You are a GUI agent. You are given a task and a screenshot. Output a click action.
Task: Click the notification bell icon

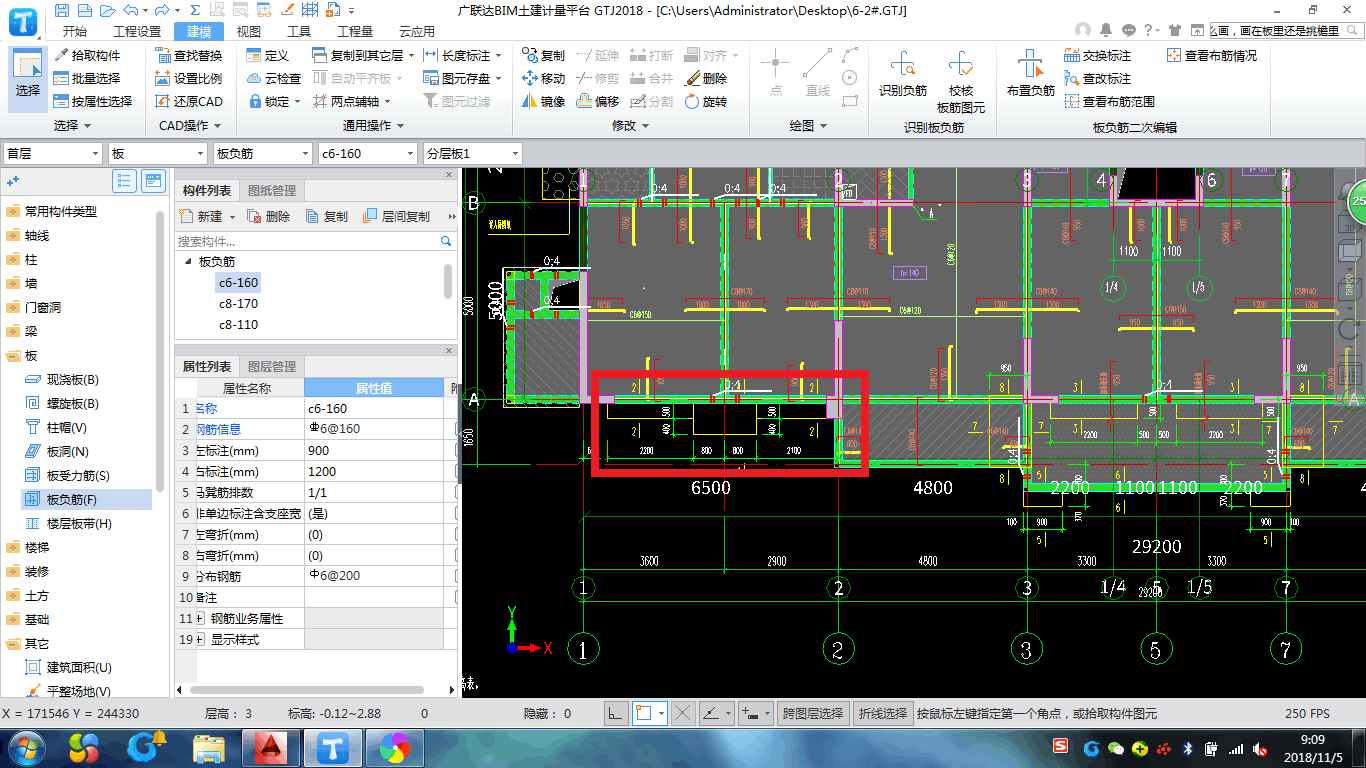click(1106, 30)
